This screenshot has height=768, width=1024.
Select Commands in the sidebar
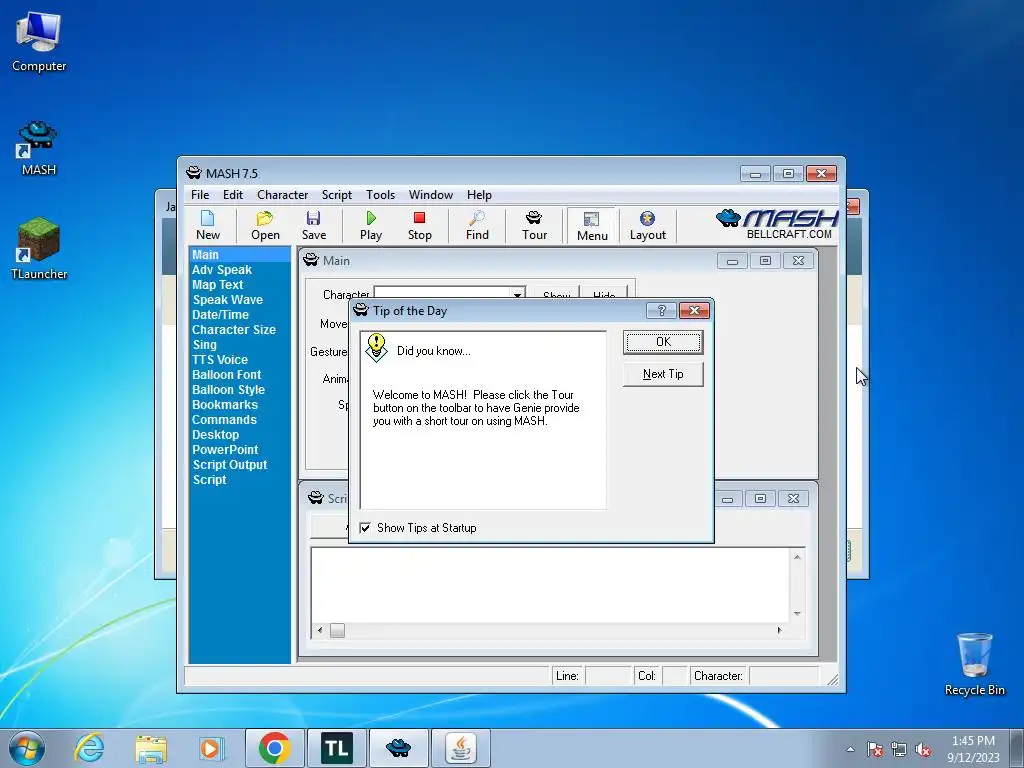point(224,420)
